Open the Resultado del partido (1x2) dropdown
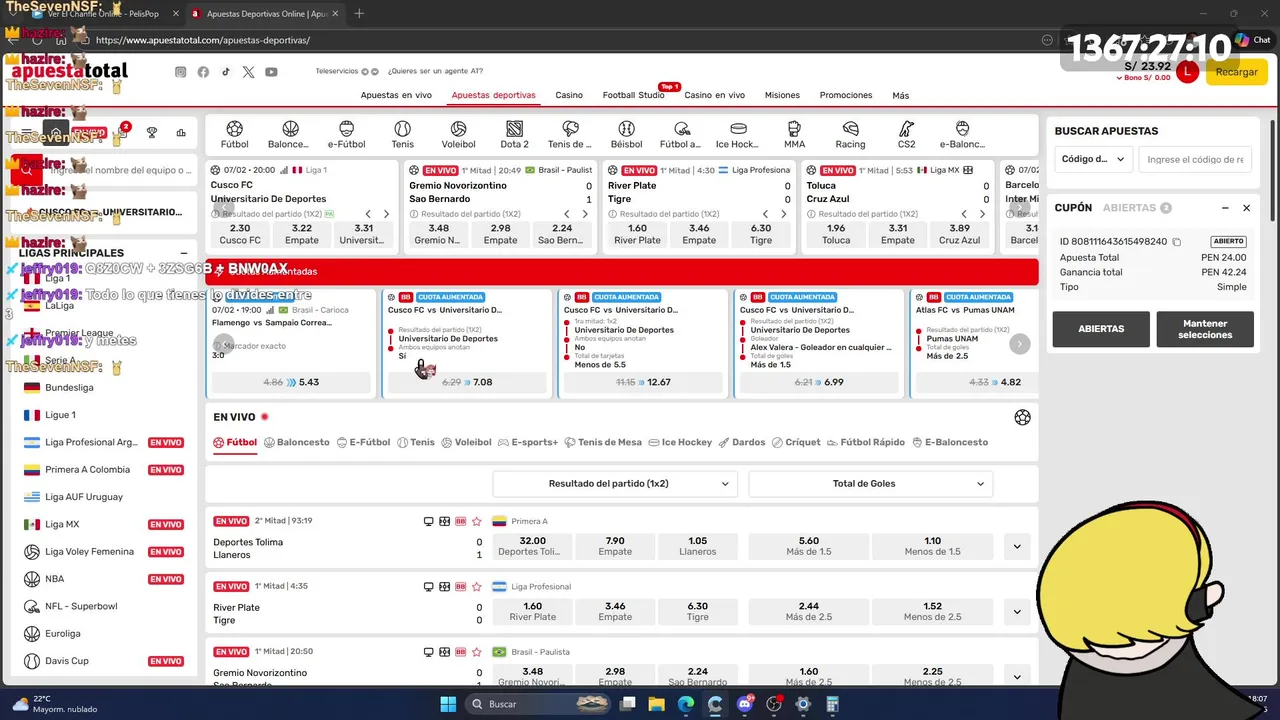Screen dimensions: 1280x720 coord(615,484)
